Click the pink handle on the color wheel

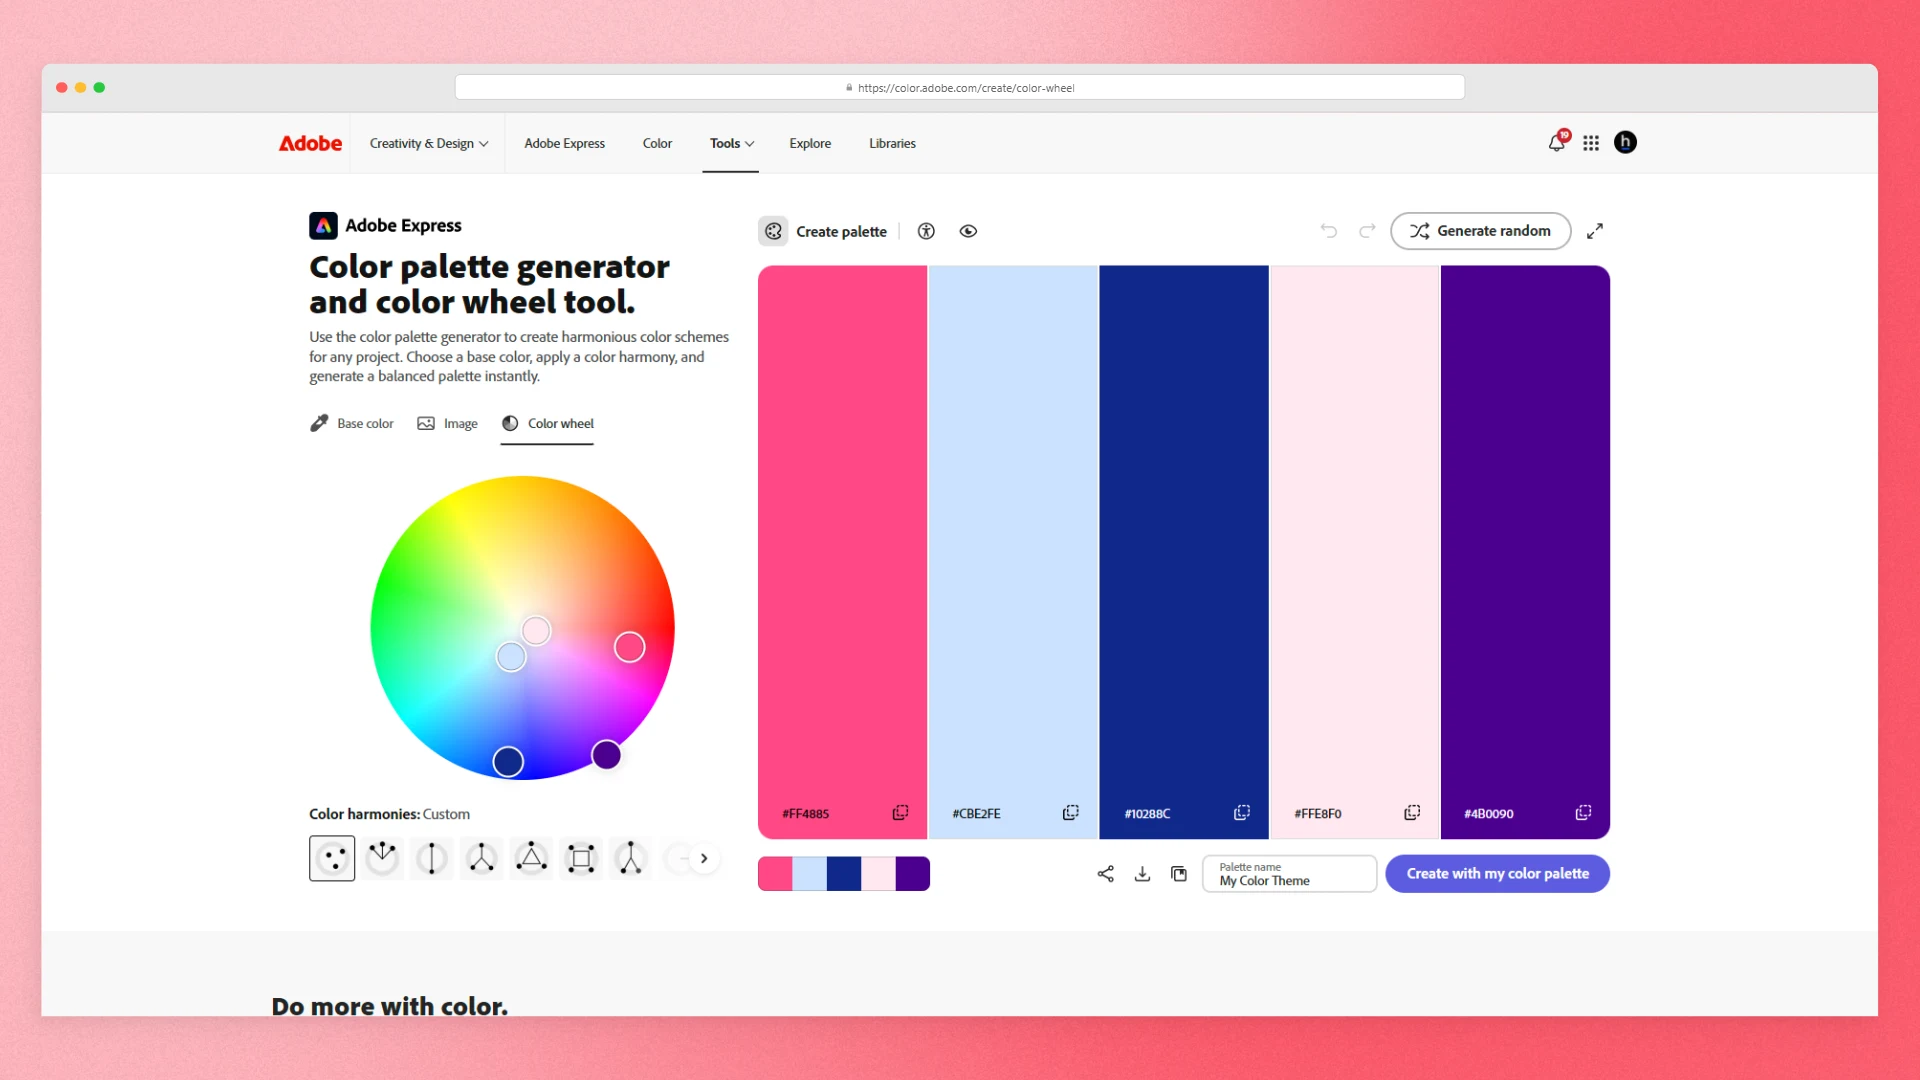629,647
